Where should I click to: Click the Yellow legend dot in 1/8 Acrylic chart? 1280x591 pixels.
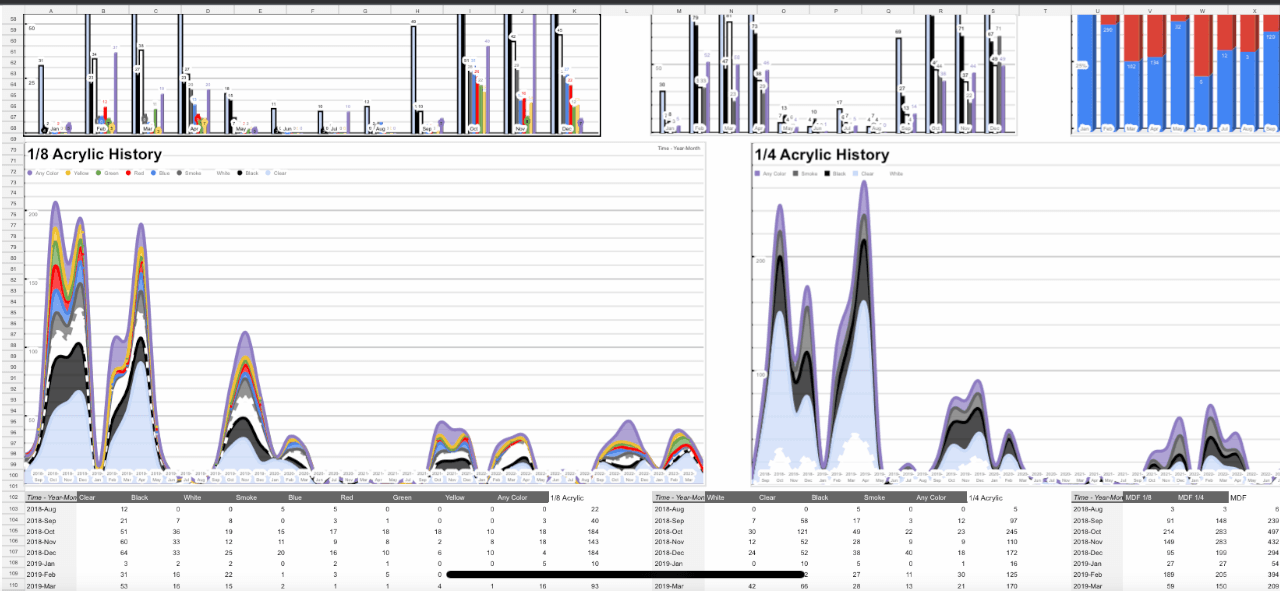67,173
